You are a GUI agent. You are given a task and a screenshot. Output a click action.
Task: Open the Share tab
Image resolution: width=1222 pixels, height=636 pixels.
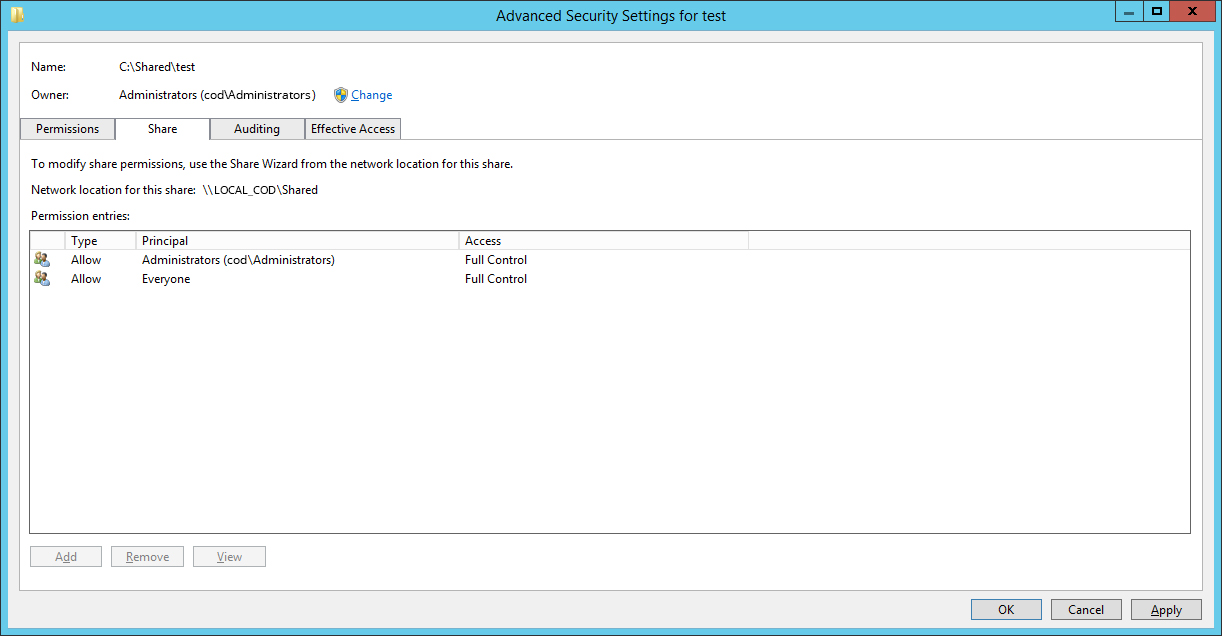coord(162,129)
